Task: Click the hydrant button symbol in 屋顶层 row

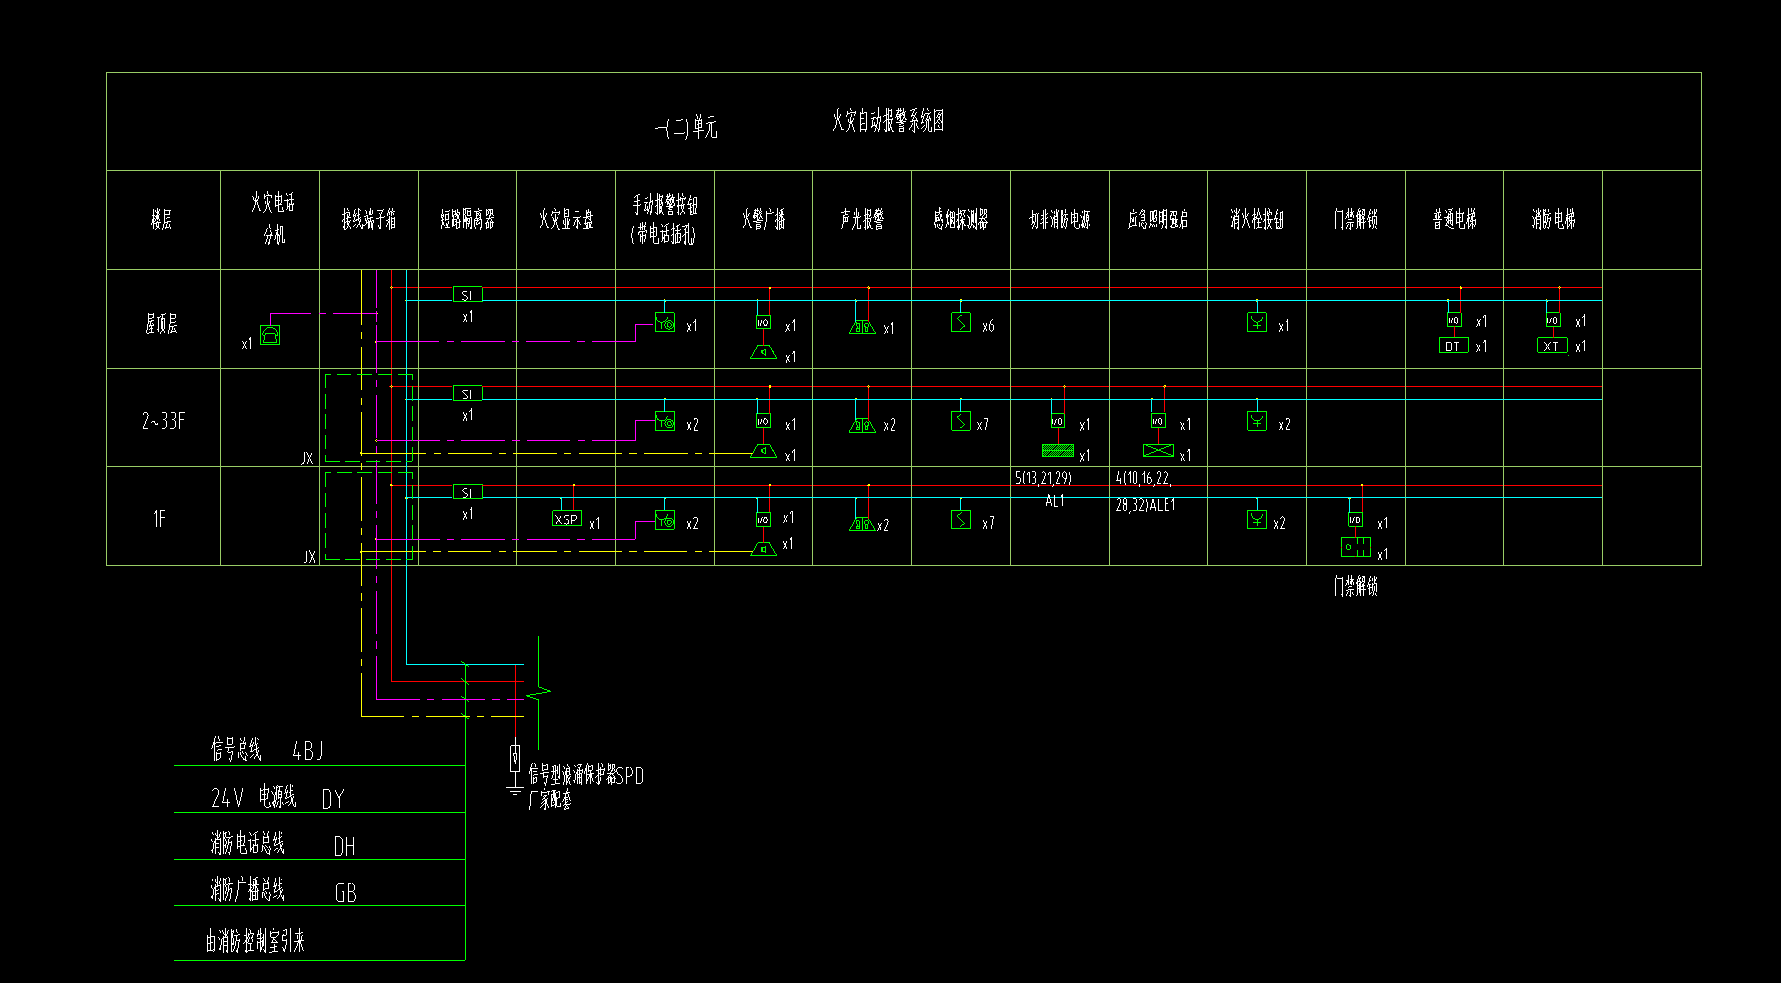Action: (x=1257, y=322)
